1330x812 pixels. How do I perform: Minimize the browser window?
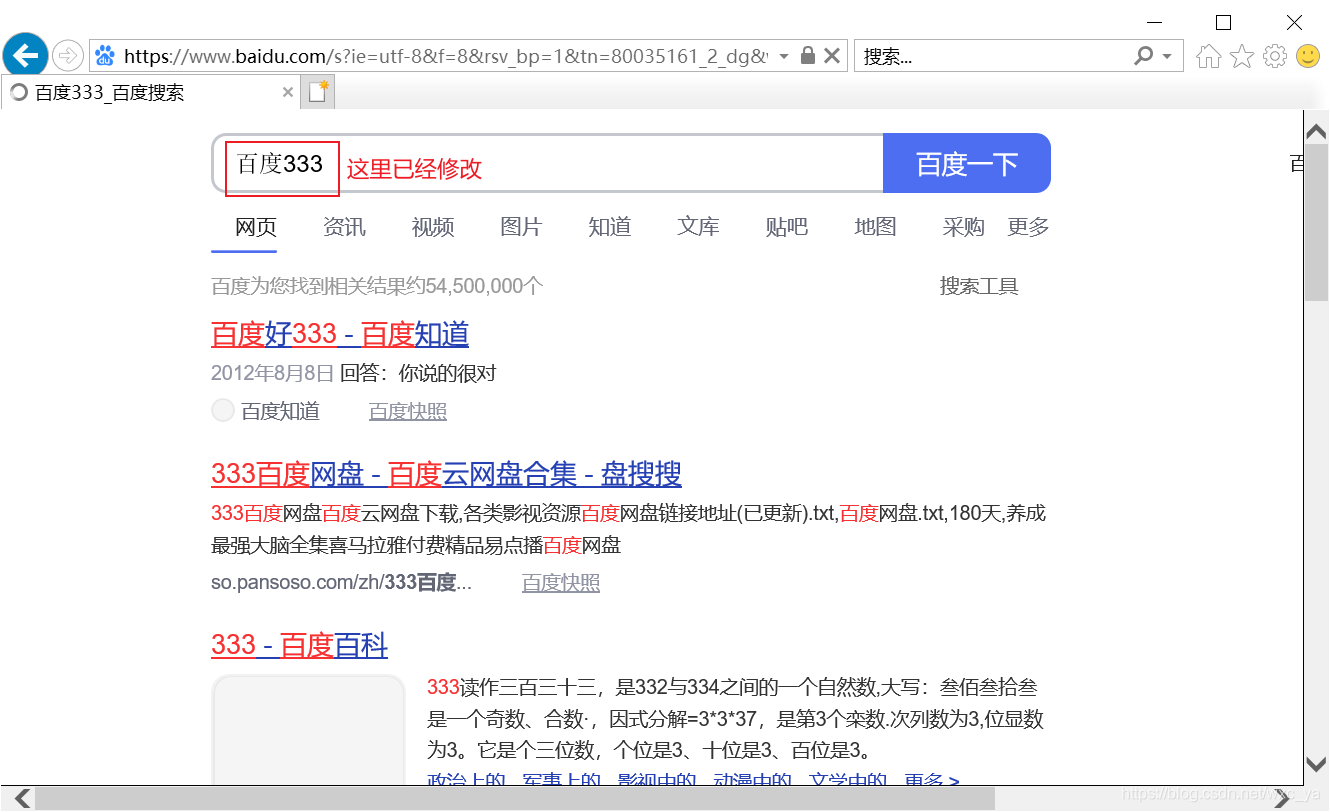tap(1156, 21)
